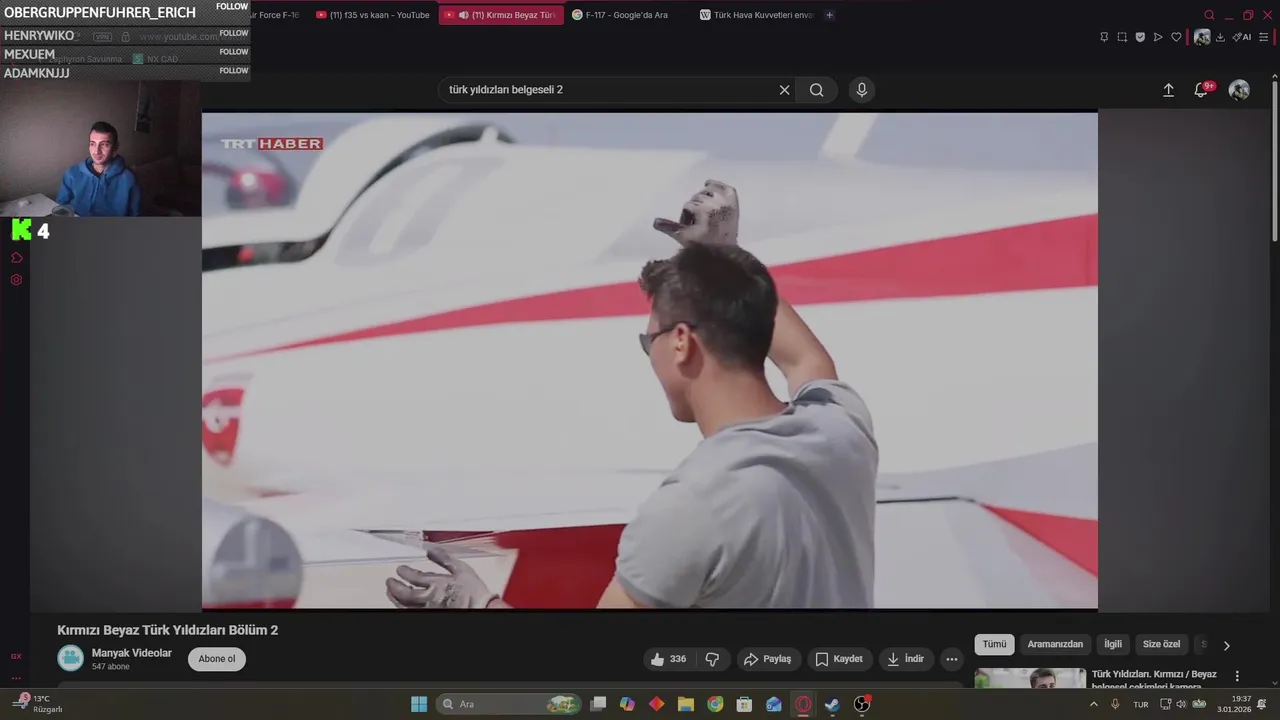Screen dimensions: 1280x720
Task: Open options menu for suggested video
Action: pyautogui.click(x=1237, y=676)
